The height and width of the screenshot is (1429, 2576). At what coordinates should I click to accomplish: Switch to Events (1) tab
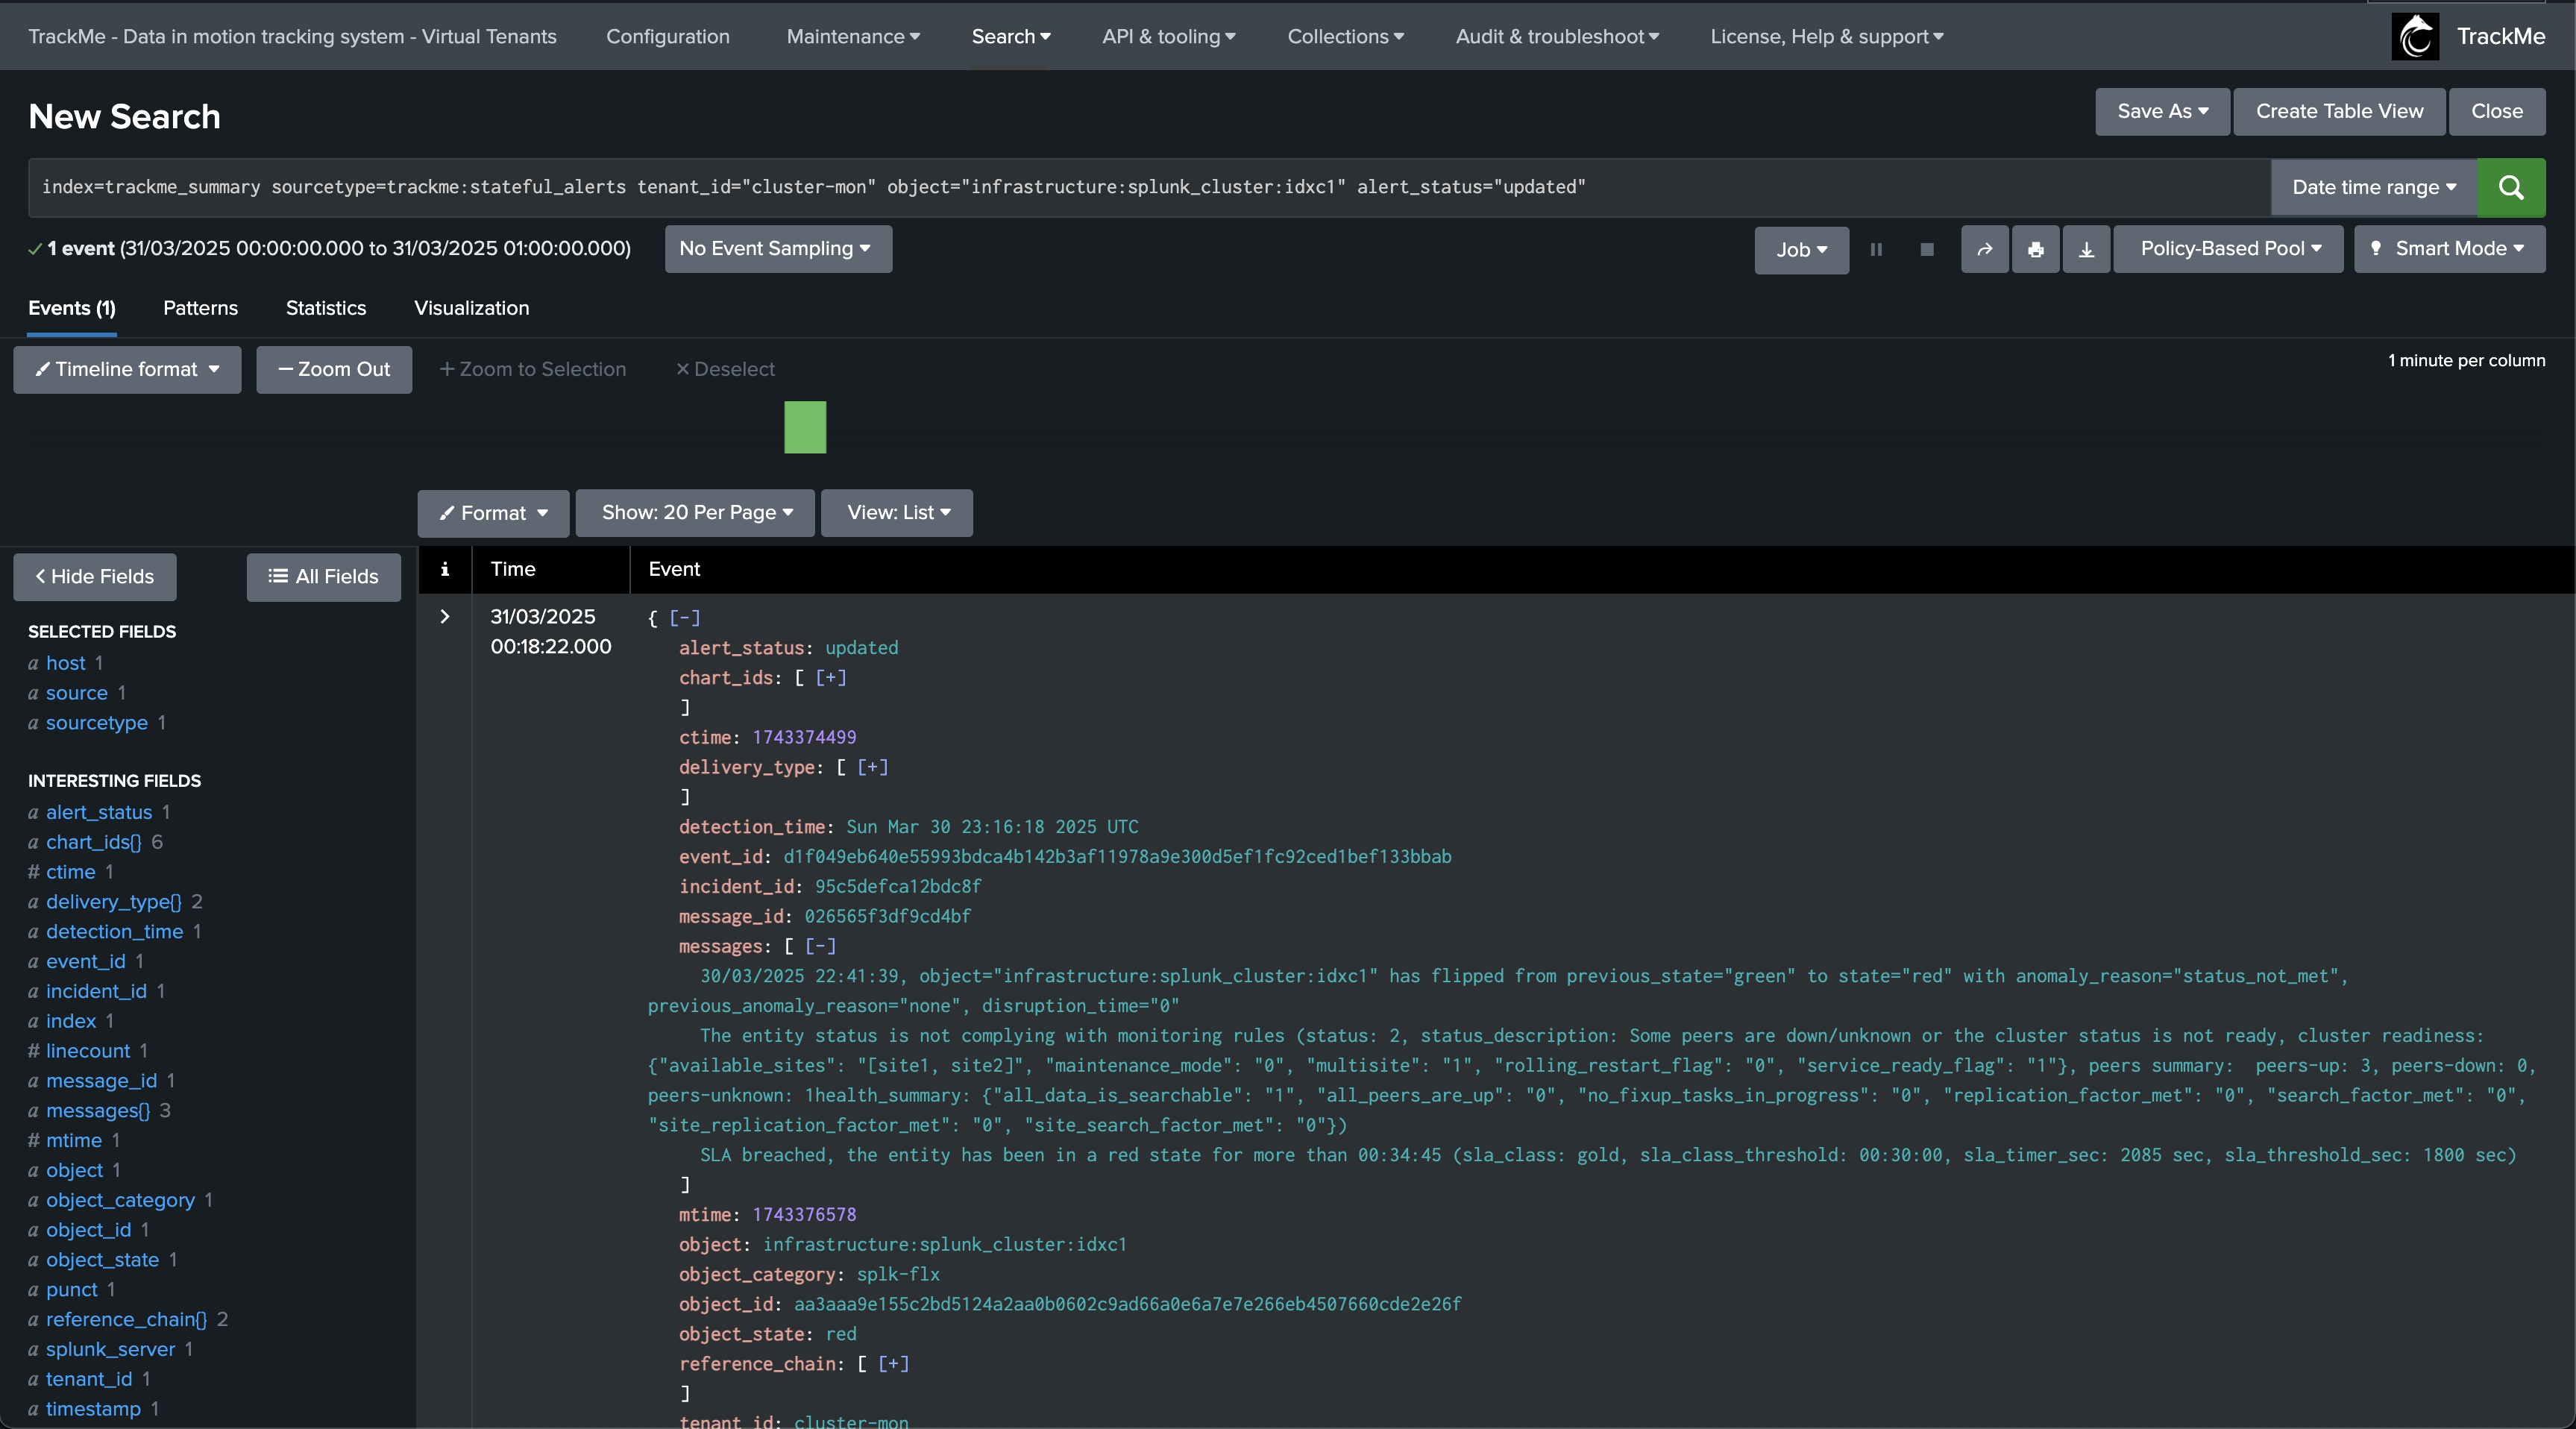coord(72,308)
